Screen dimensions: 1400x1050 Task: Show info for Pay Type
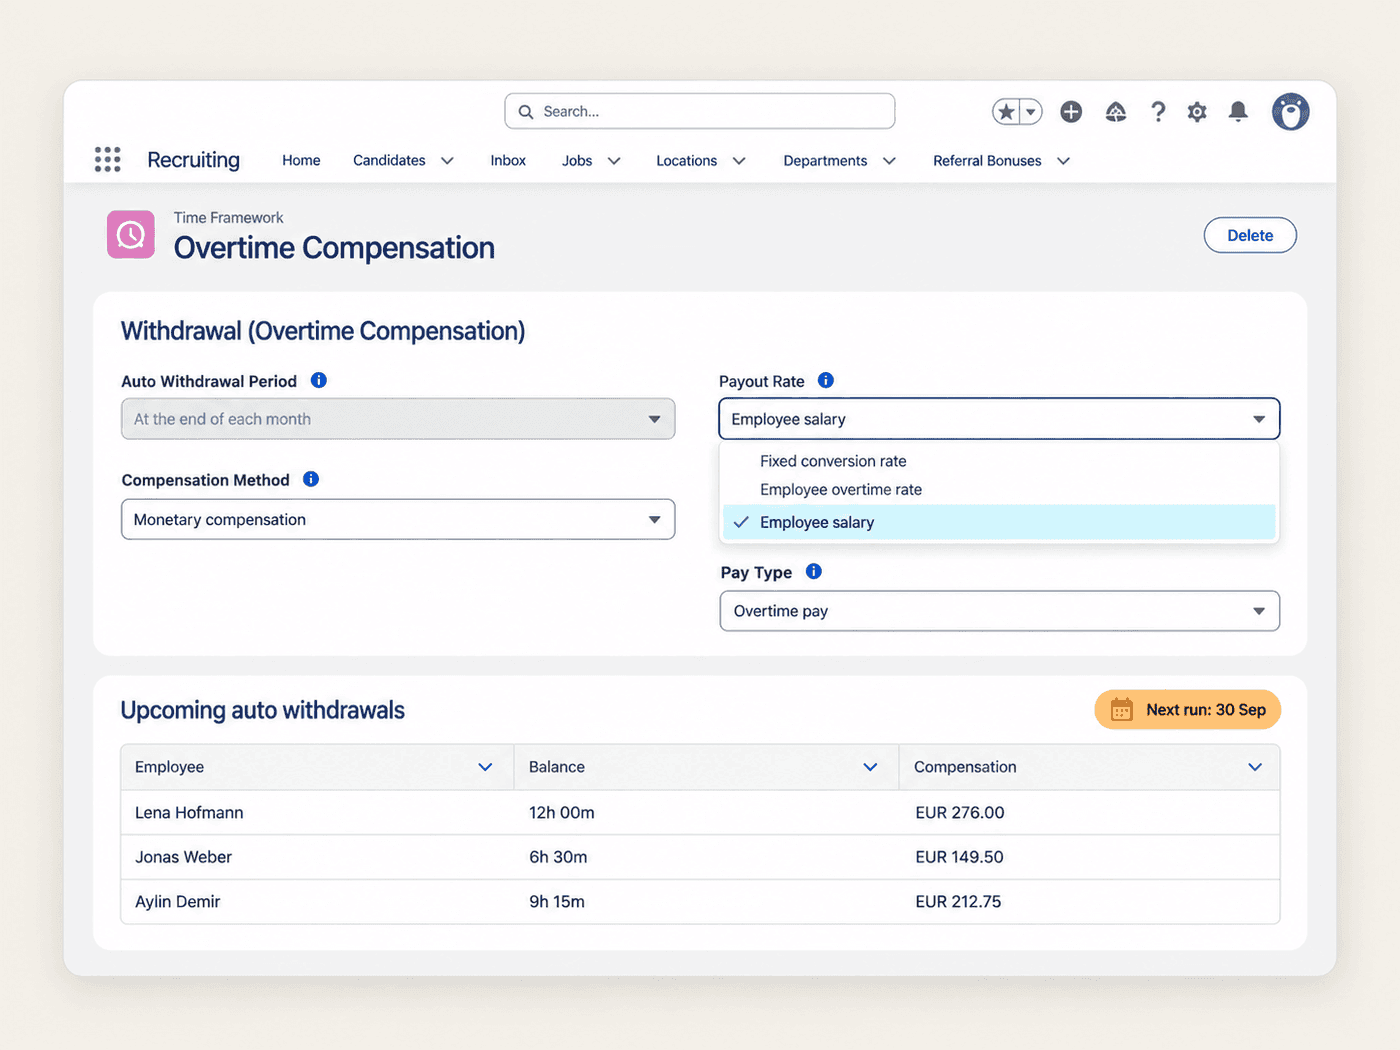pyautogui.click(x=814, y=571)
